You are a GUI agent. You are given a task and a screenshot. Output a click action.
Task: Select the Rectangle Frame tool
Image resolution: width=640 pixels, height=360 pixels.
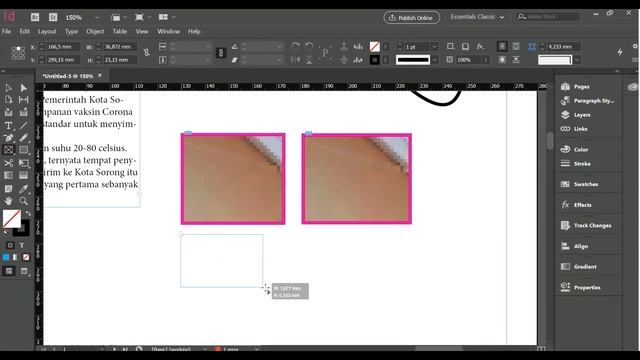8,150
